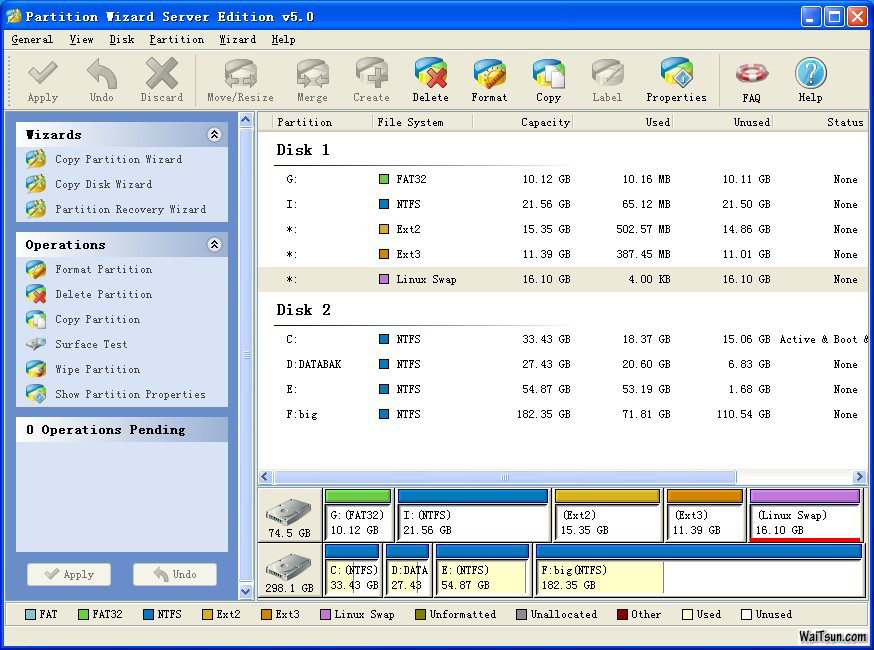
Task: Click the Format toolbar icon
Action: point(489,79)
